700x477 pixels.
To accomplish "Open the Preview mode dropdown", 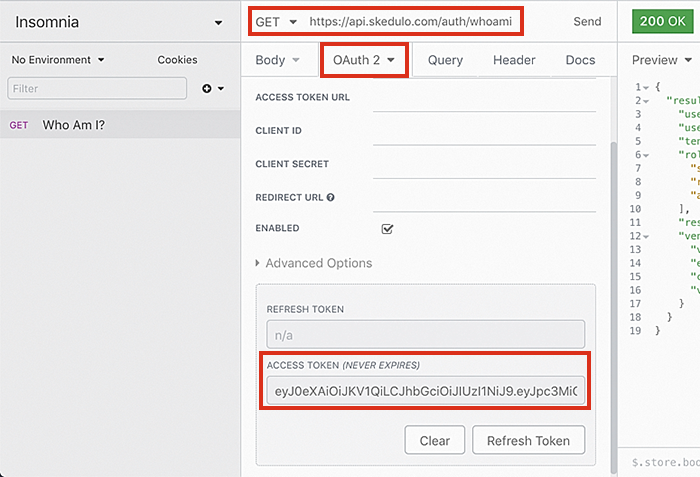I will [662, 60].
